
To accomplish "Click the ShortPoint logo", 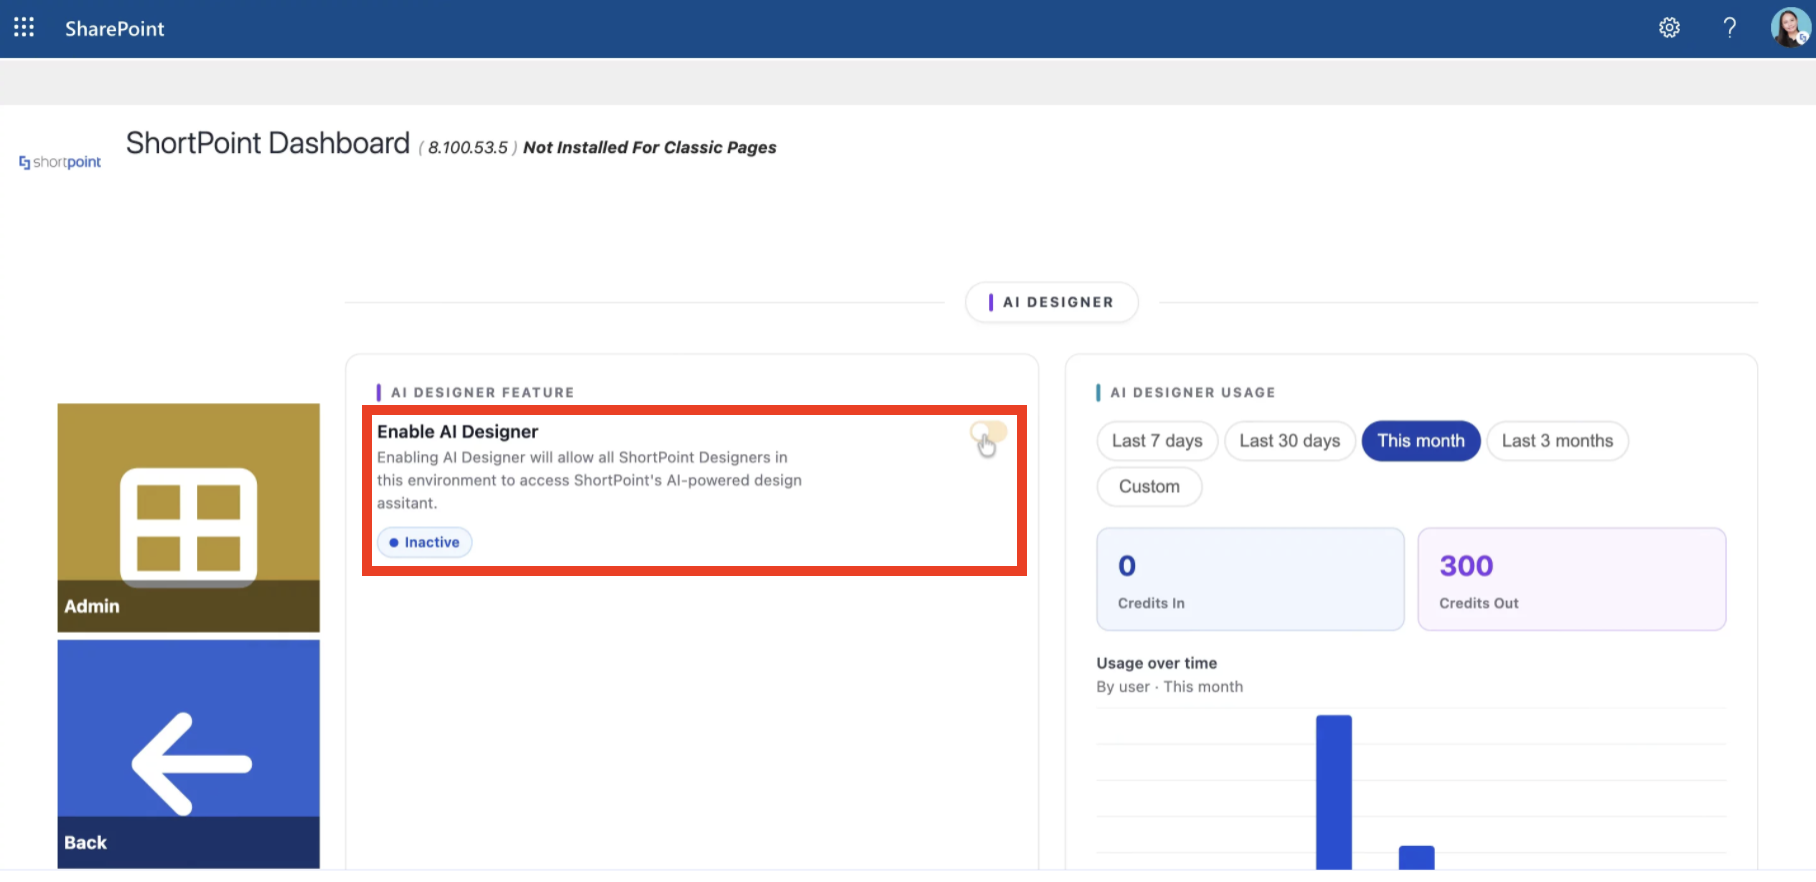I will 60,162.
